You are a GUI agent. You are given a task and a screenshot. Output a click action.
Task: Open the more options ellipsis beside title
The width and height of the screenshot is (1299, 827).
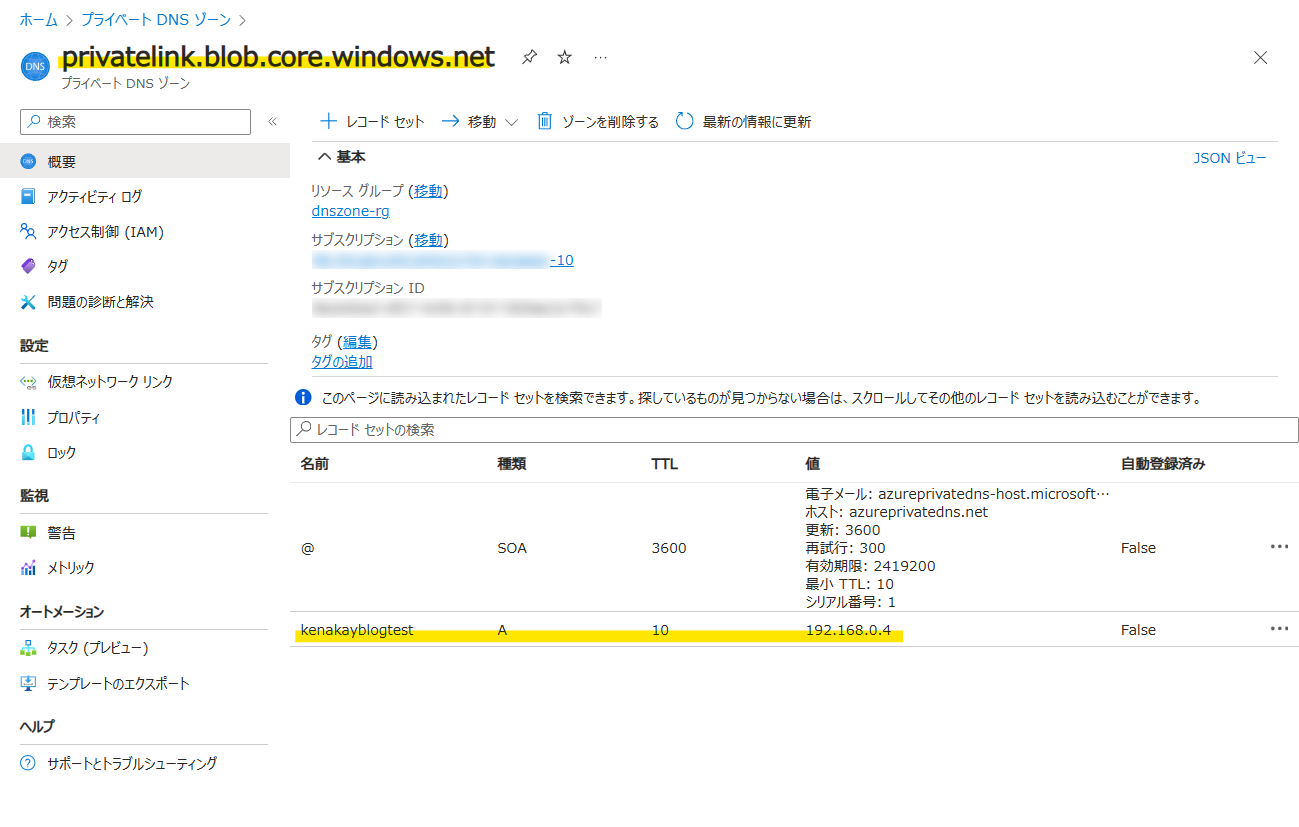pyautogui.click(x=600, y=58)
